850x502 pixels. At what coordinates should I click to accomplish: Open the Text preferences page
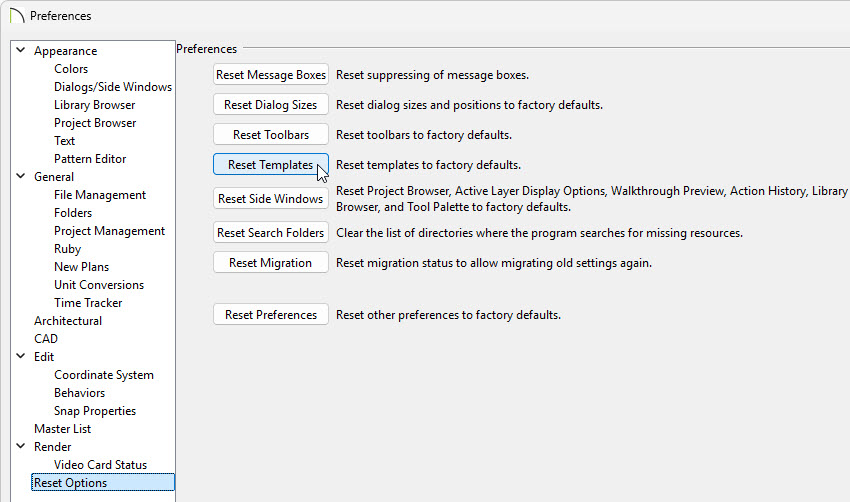point(65,141)
